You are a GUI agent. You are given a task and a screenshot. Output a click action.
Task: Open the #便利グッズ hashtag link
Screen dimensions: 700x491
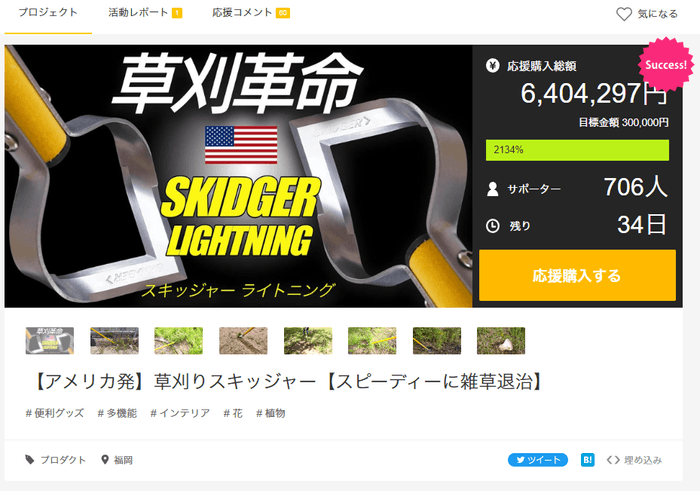[54, 413]
